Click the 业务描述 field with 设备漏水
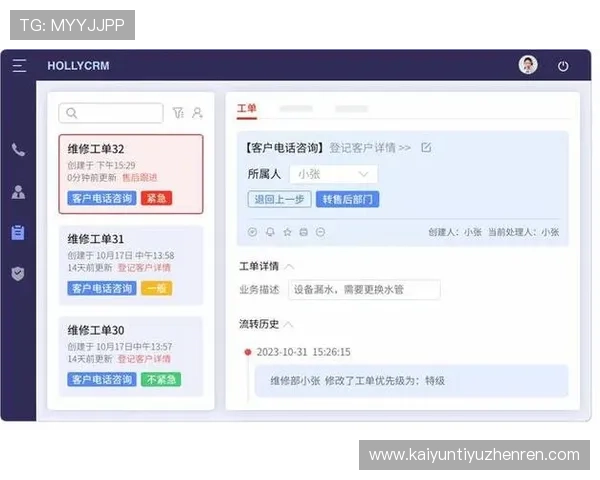Image resolution: width=600 pixels, height=480 pixels. (x=364, y=289)
